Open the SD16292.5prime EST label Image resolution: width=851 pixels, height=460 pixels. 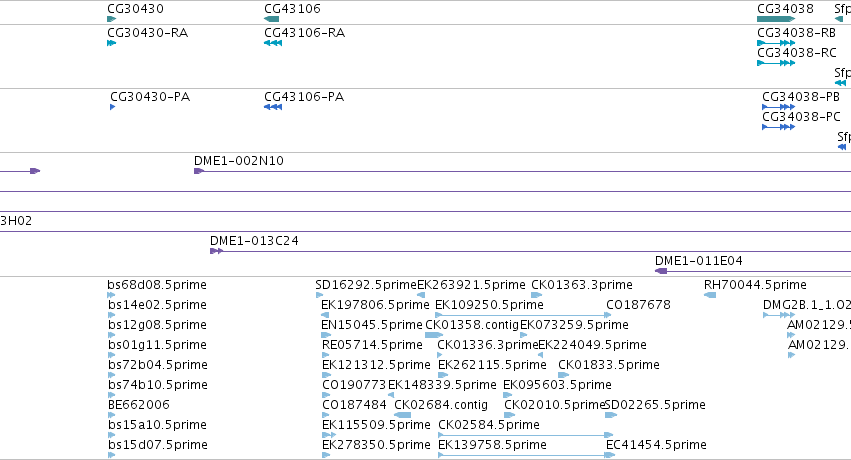click(366, 285)
